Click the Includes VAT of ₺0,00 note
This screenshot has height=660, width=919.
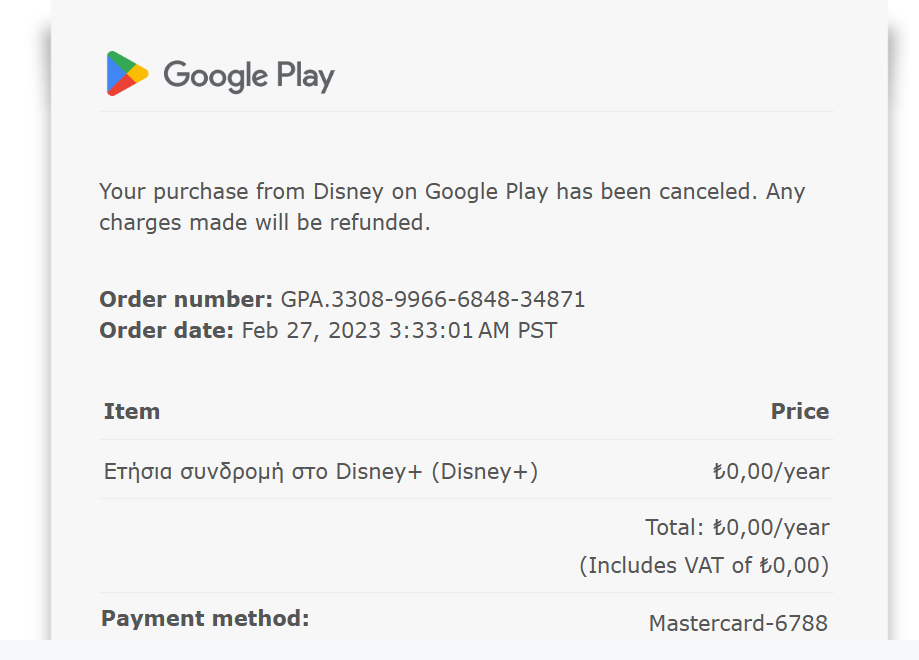coord(704,565)
